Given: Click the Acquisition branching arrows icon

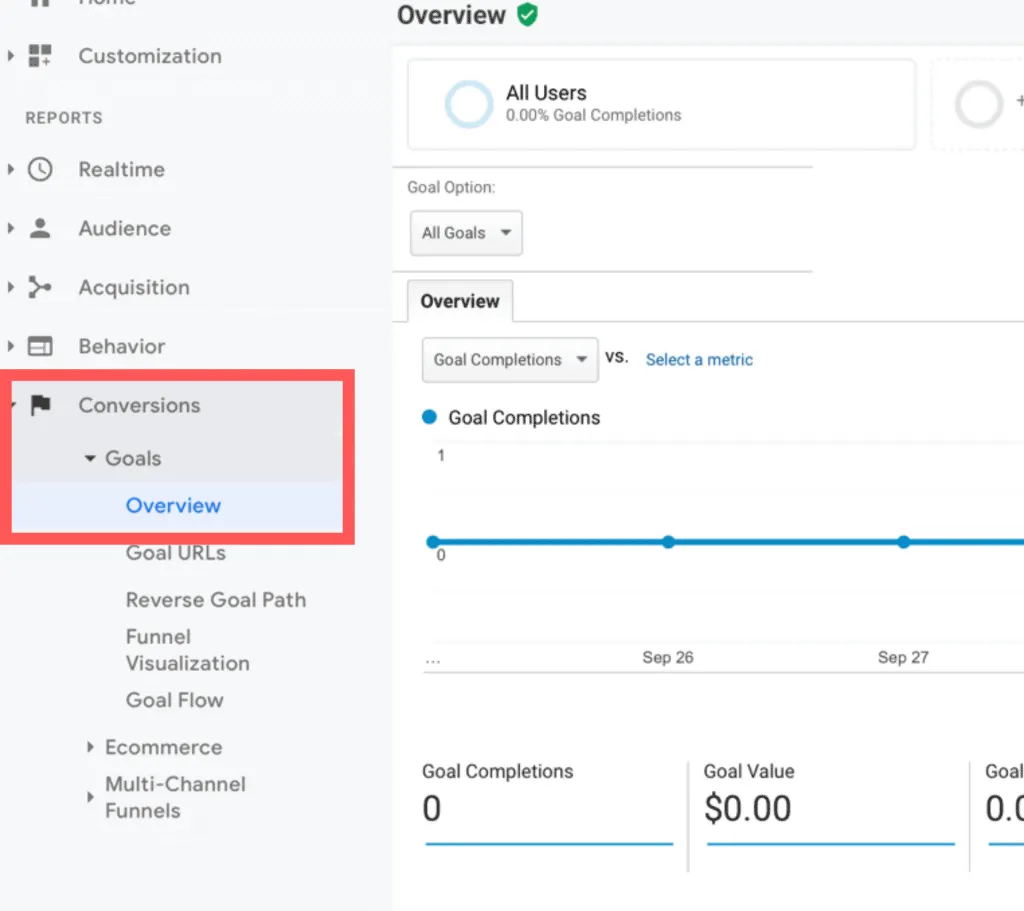Looking at the screenshot, I should 40,288.
